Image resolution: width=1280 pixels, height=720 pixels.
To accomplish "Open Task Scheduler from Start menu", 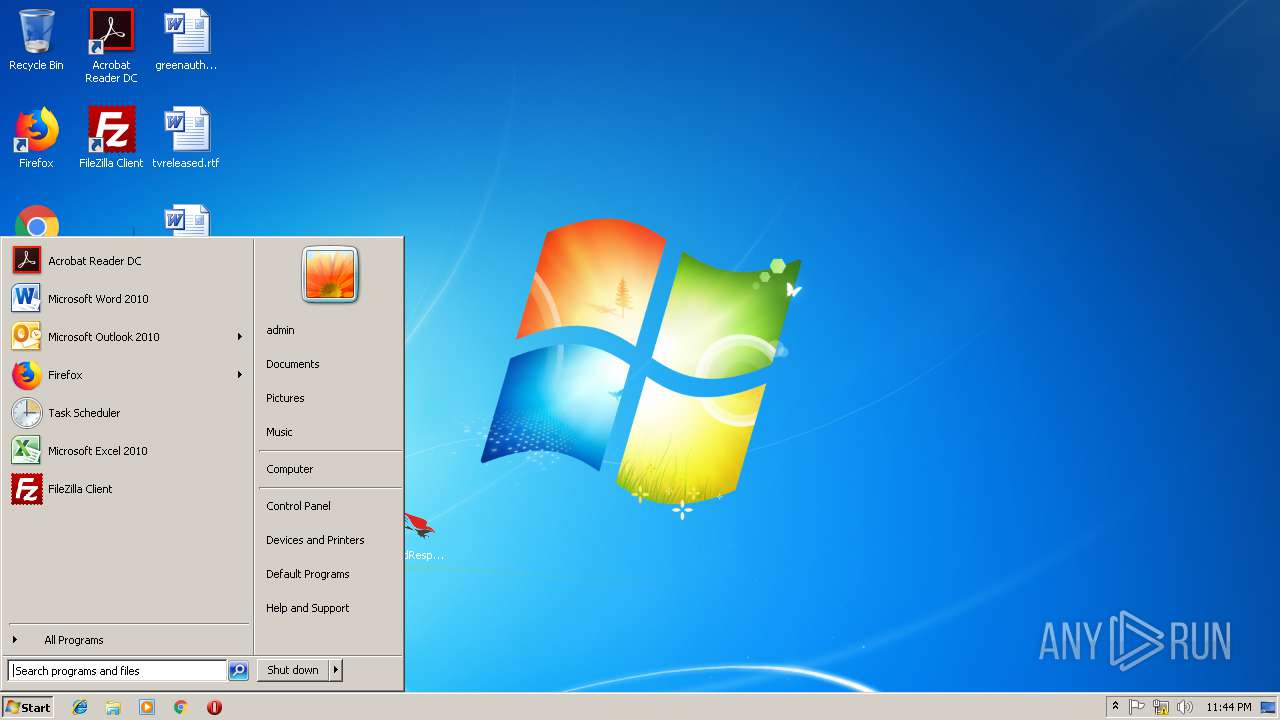I will (x=127, y=413).
